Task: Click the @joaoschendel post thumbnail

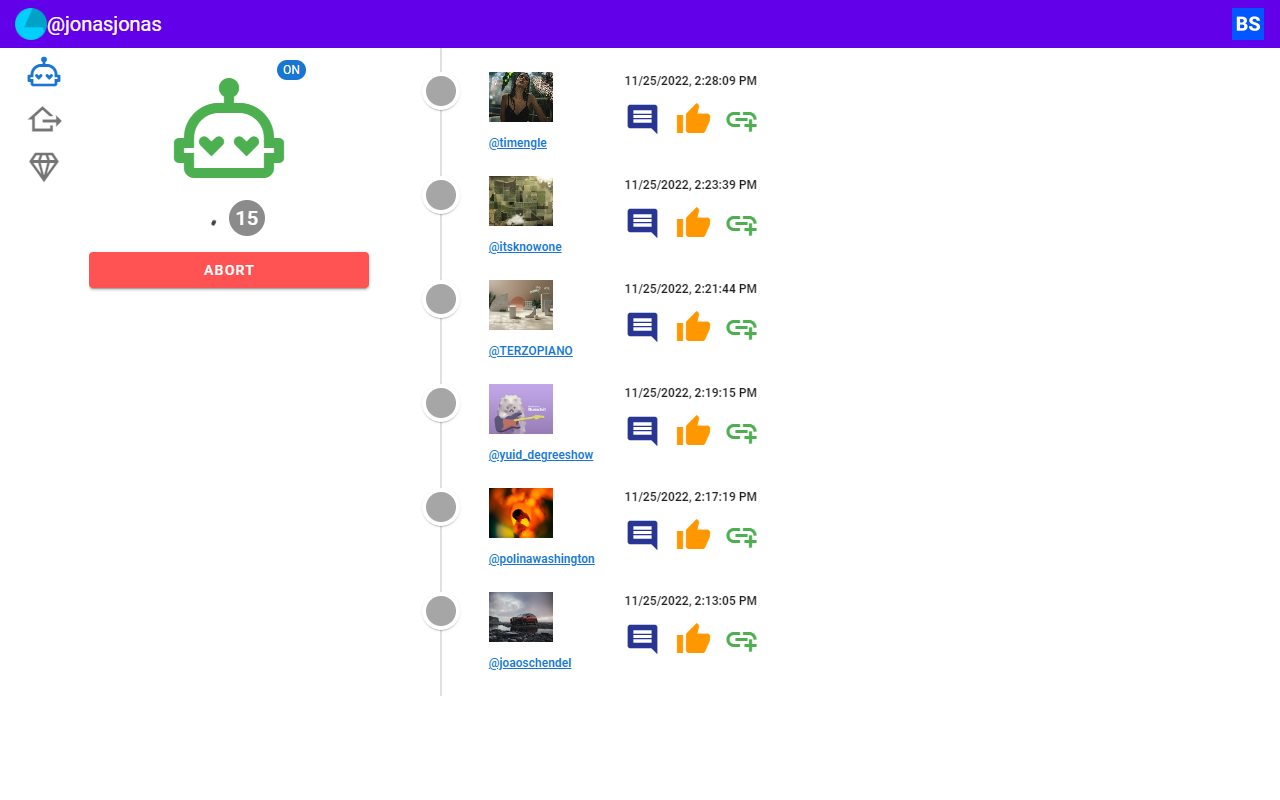Action: click(x=520, y=617)
